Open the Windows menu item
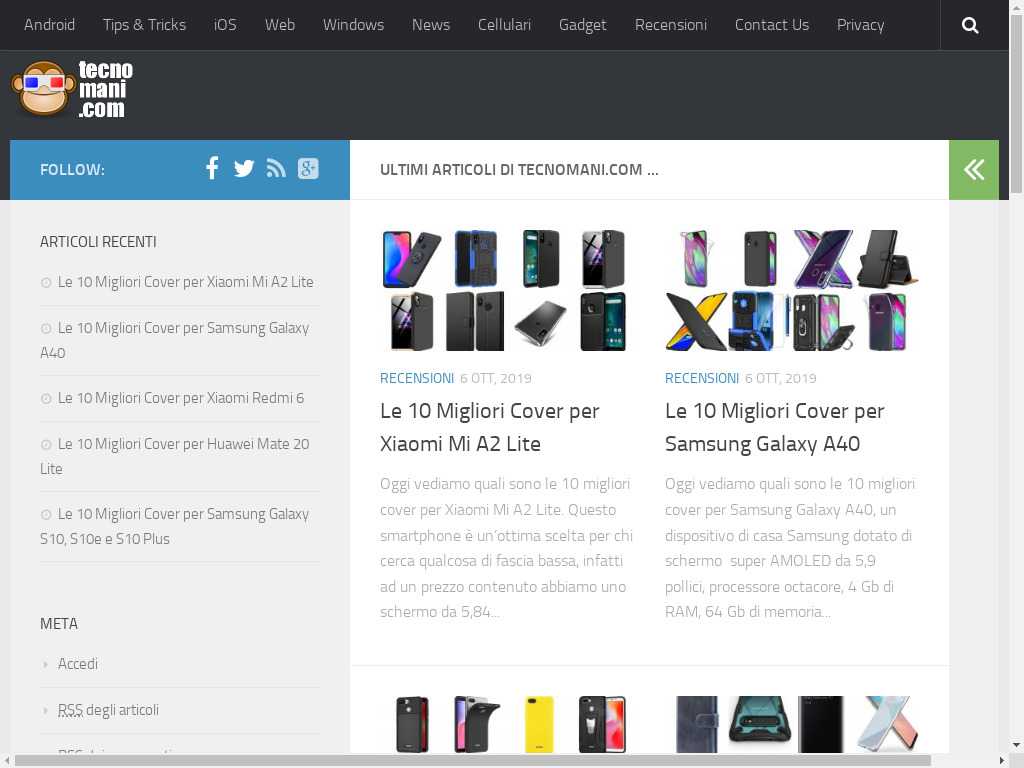 click(353, 25)
